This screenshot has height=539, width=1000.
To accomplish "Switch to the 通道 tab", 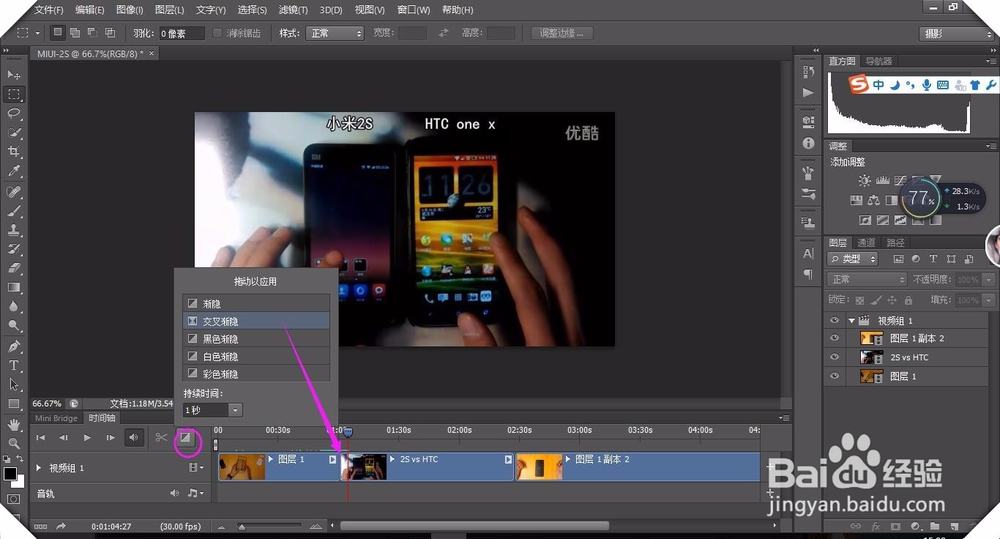I will (866, 242).
